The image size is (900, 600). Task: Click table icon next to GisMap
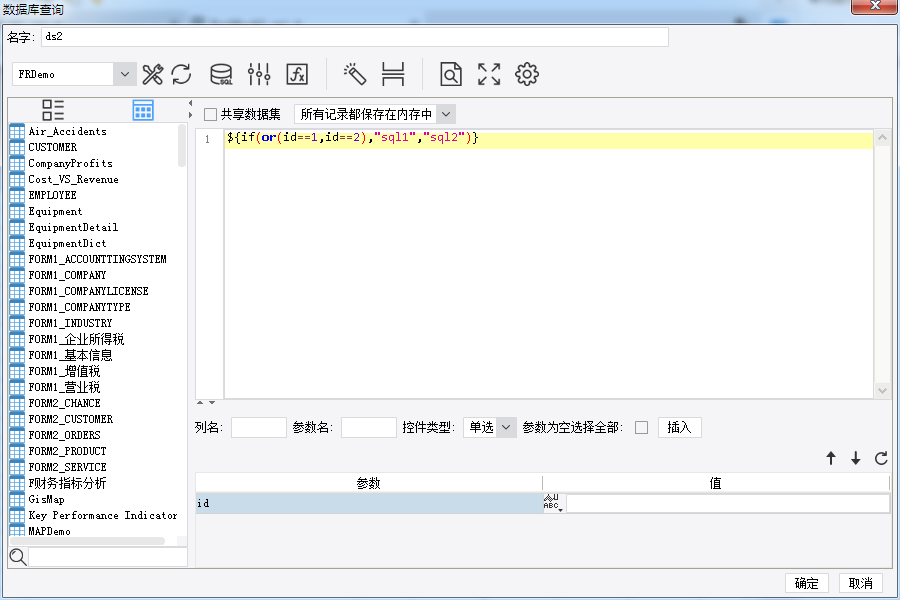tap(17, 500)
